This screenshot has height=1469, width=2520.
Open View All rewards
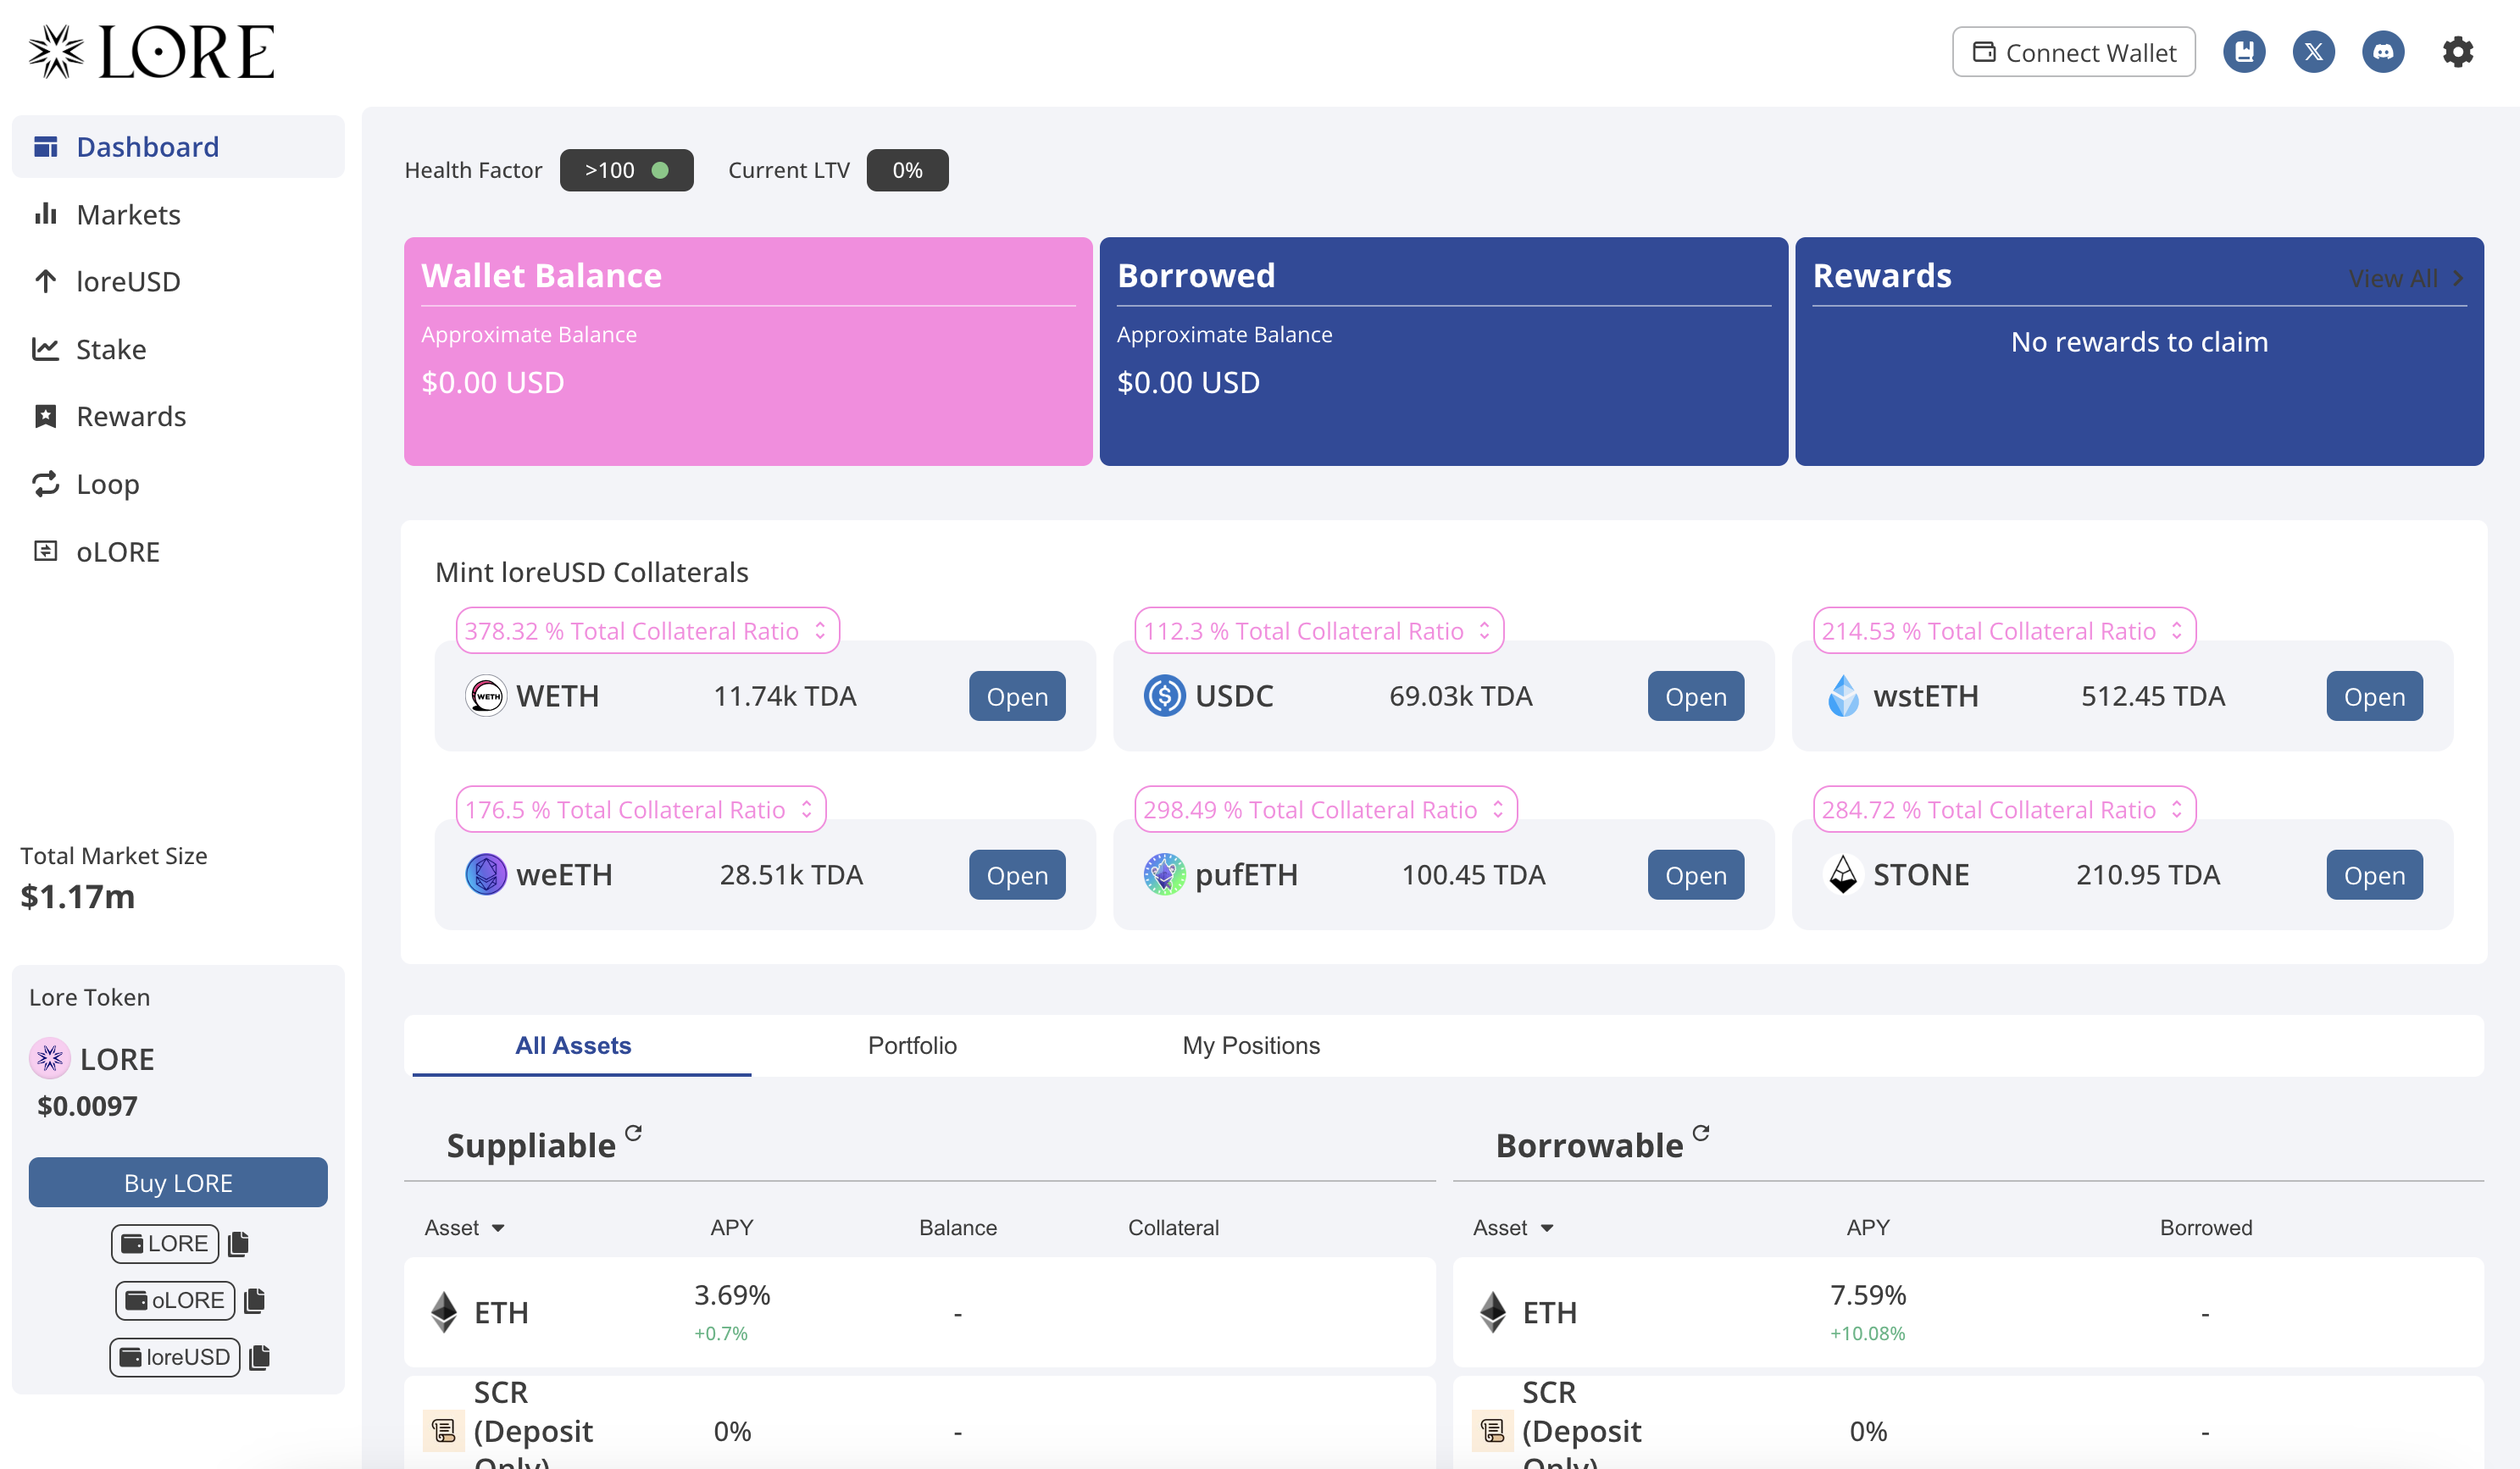point(2406,278)
